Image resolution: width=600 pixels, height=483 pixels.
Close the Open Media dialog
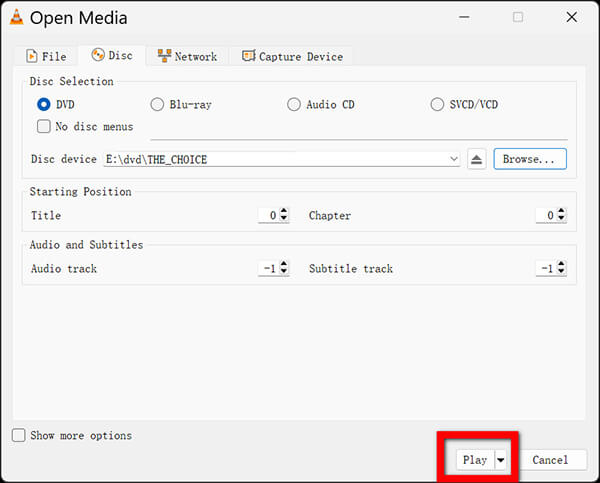coord(572,17)
